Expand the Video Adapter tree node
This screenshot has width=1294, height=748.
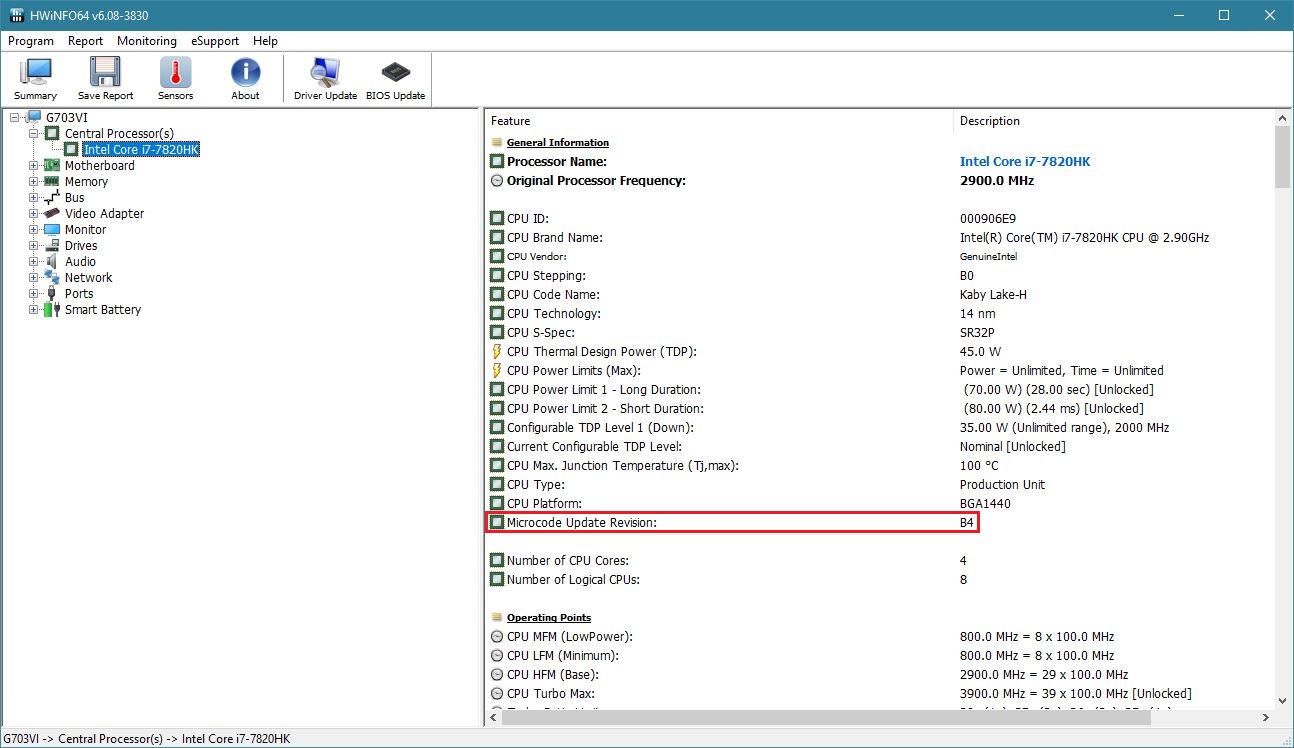(33, 213)
